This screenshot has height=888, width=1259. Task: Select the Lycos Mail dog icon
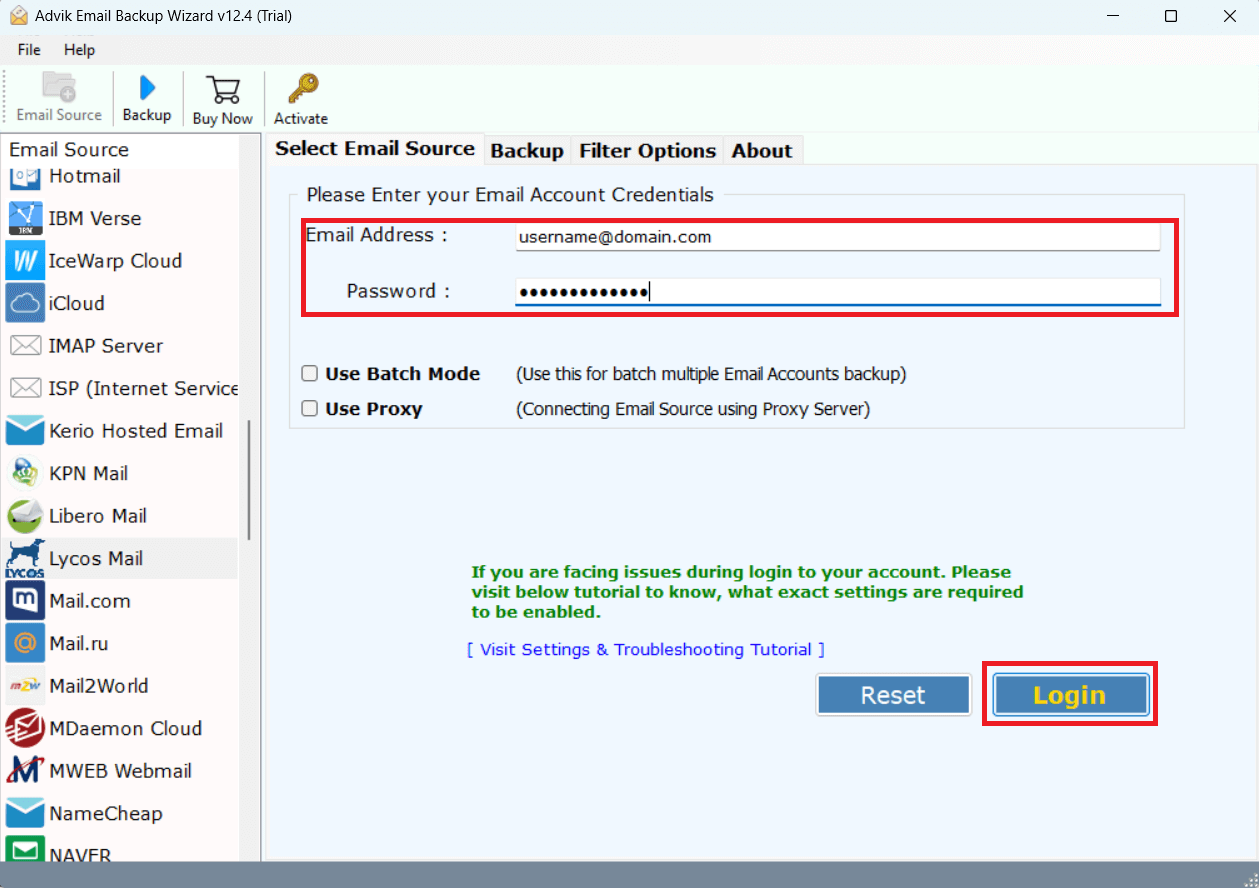[25, 558]
